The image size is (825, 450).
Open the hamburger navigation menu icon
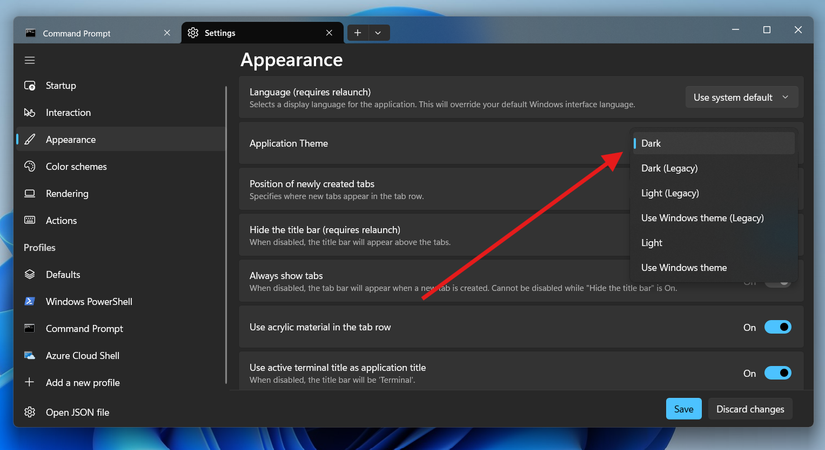pos(30,61)
